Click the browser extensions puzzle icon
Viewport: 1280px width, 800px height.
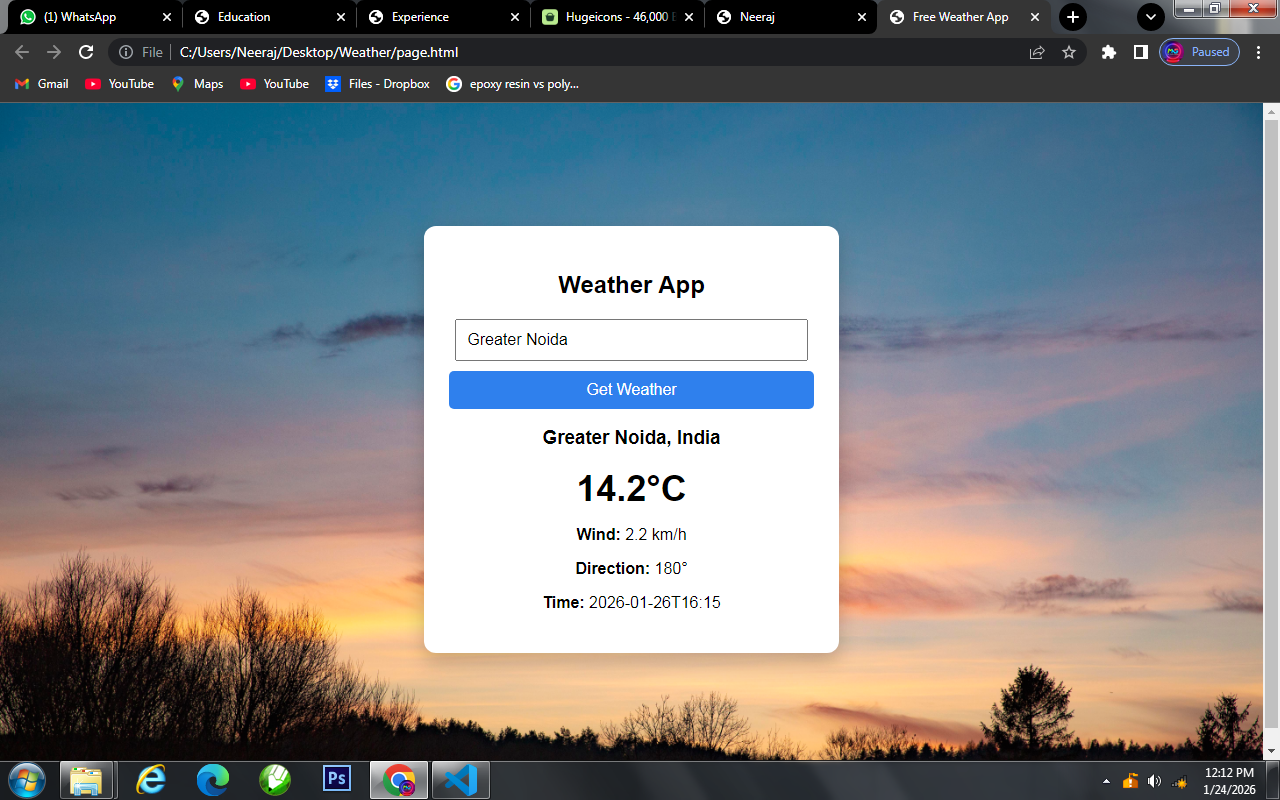[1108, 52]
